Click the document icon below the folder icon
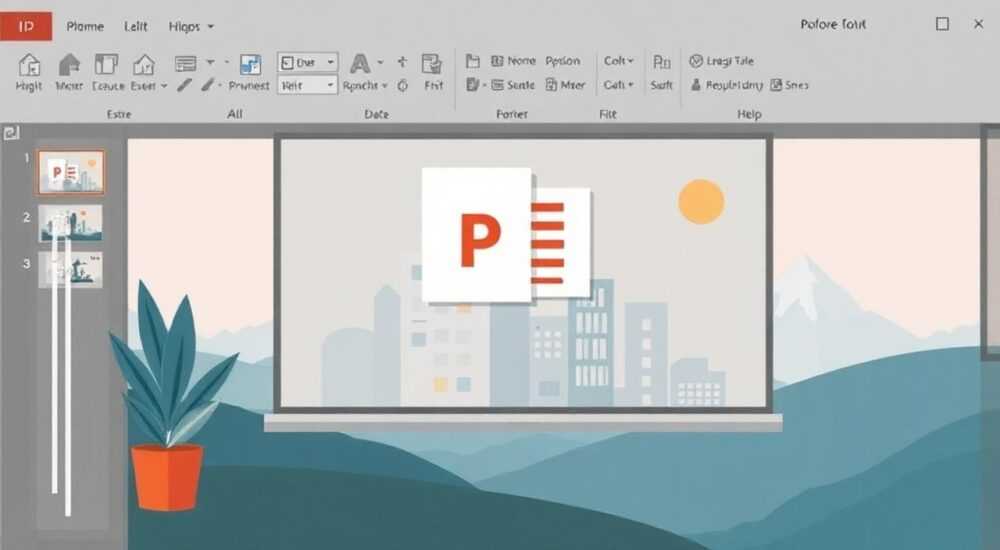 [x=473, y=85]
